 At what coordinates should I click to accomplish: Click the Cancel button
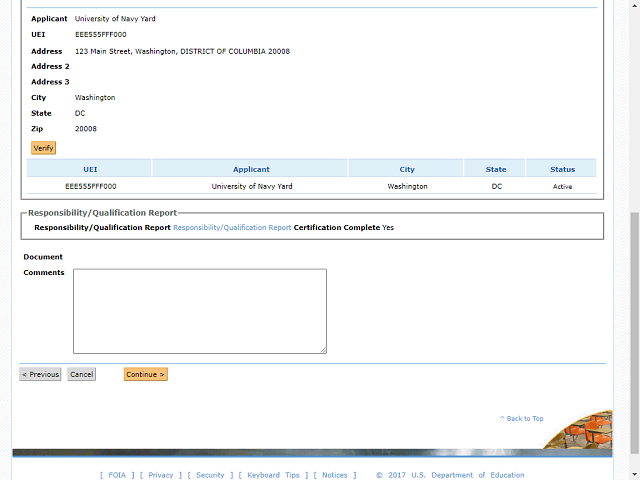pyautogui.click(x=82, y=374)
